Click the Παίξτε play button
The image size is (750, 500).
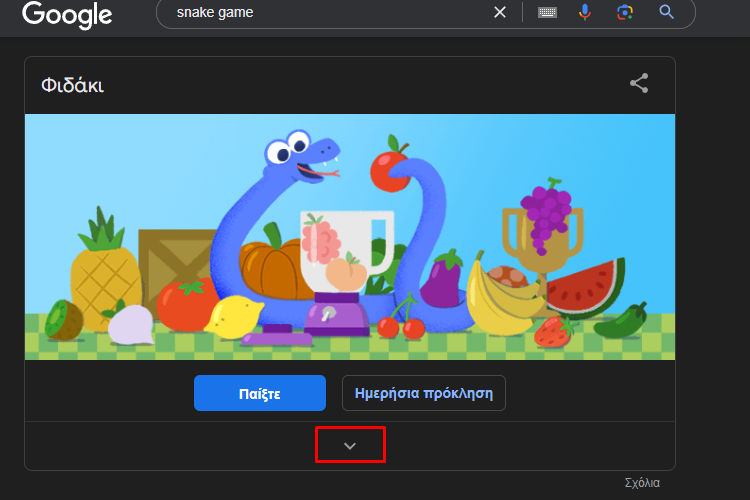pyautogui.click(x=260, y=393)
